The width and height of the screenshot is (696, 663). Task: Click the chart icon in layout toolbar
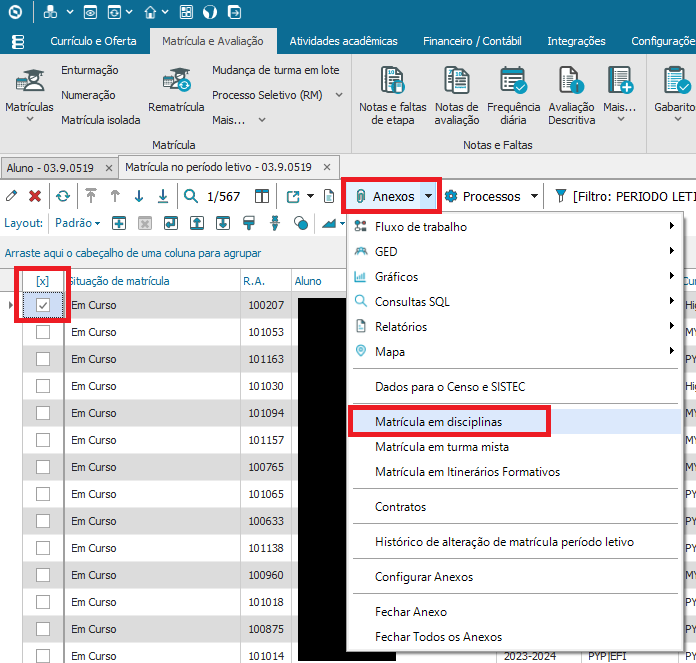[x=329, y=223]
